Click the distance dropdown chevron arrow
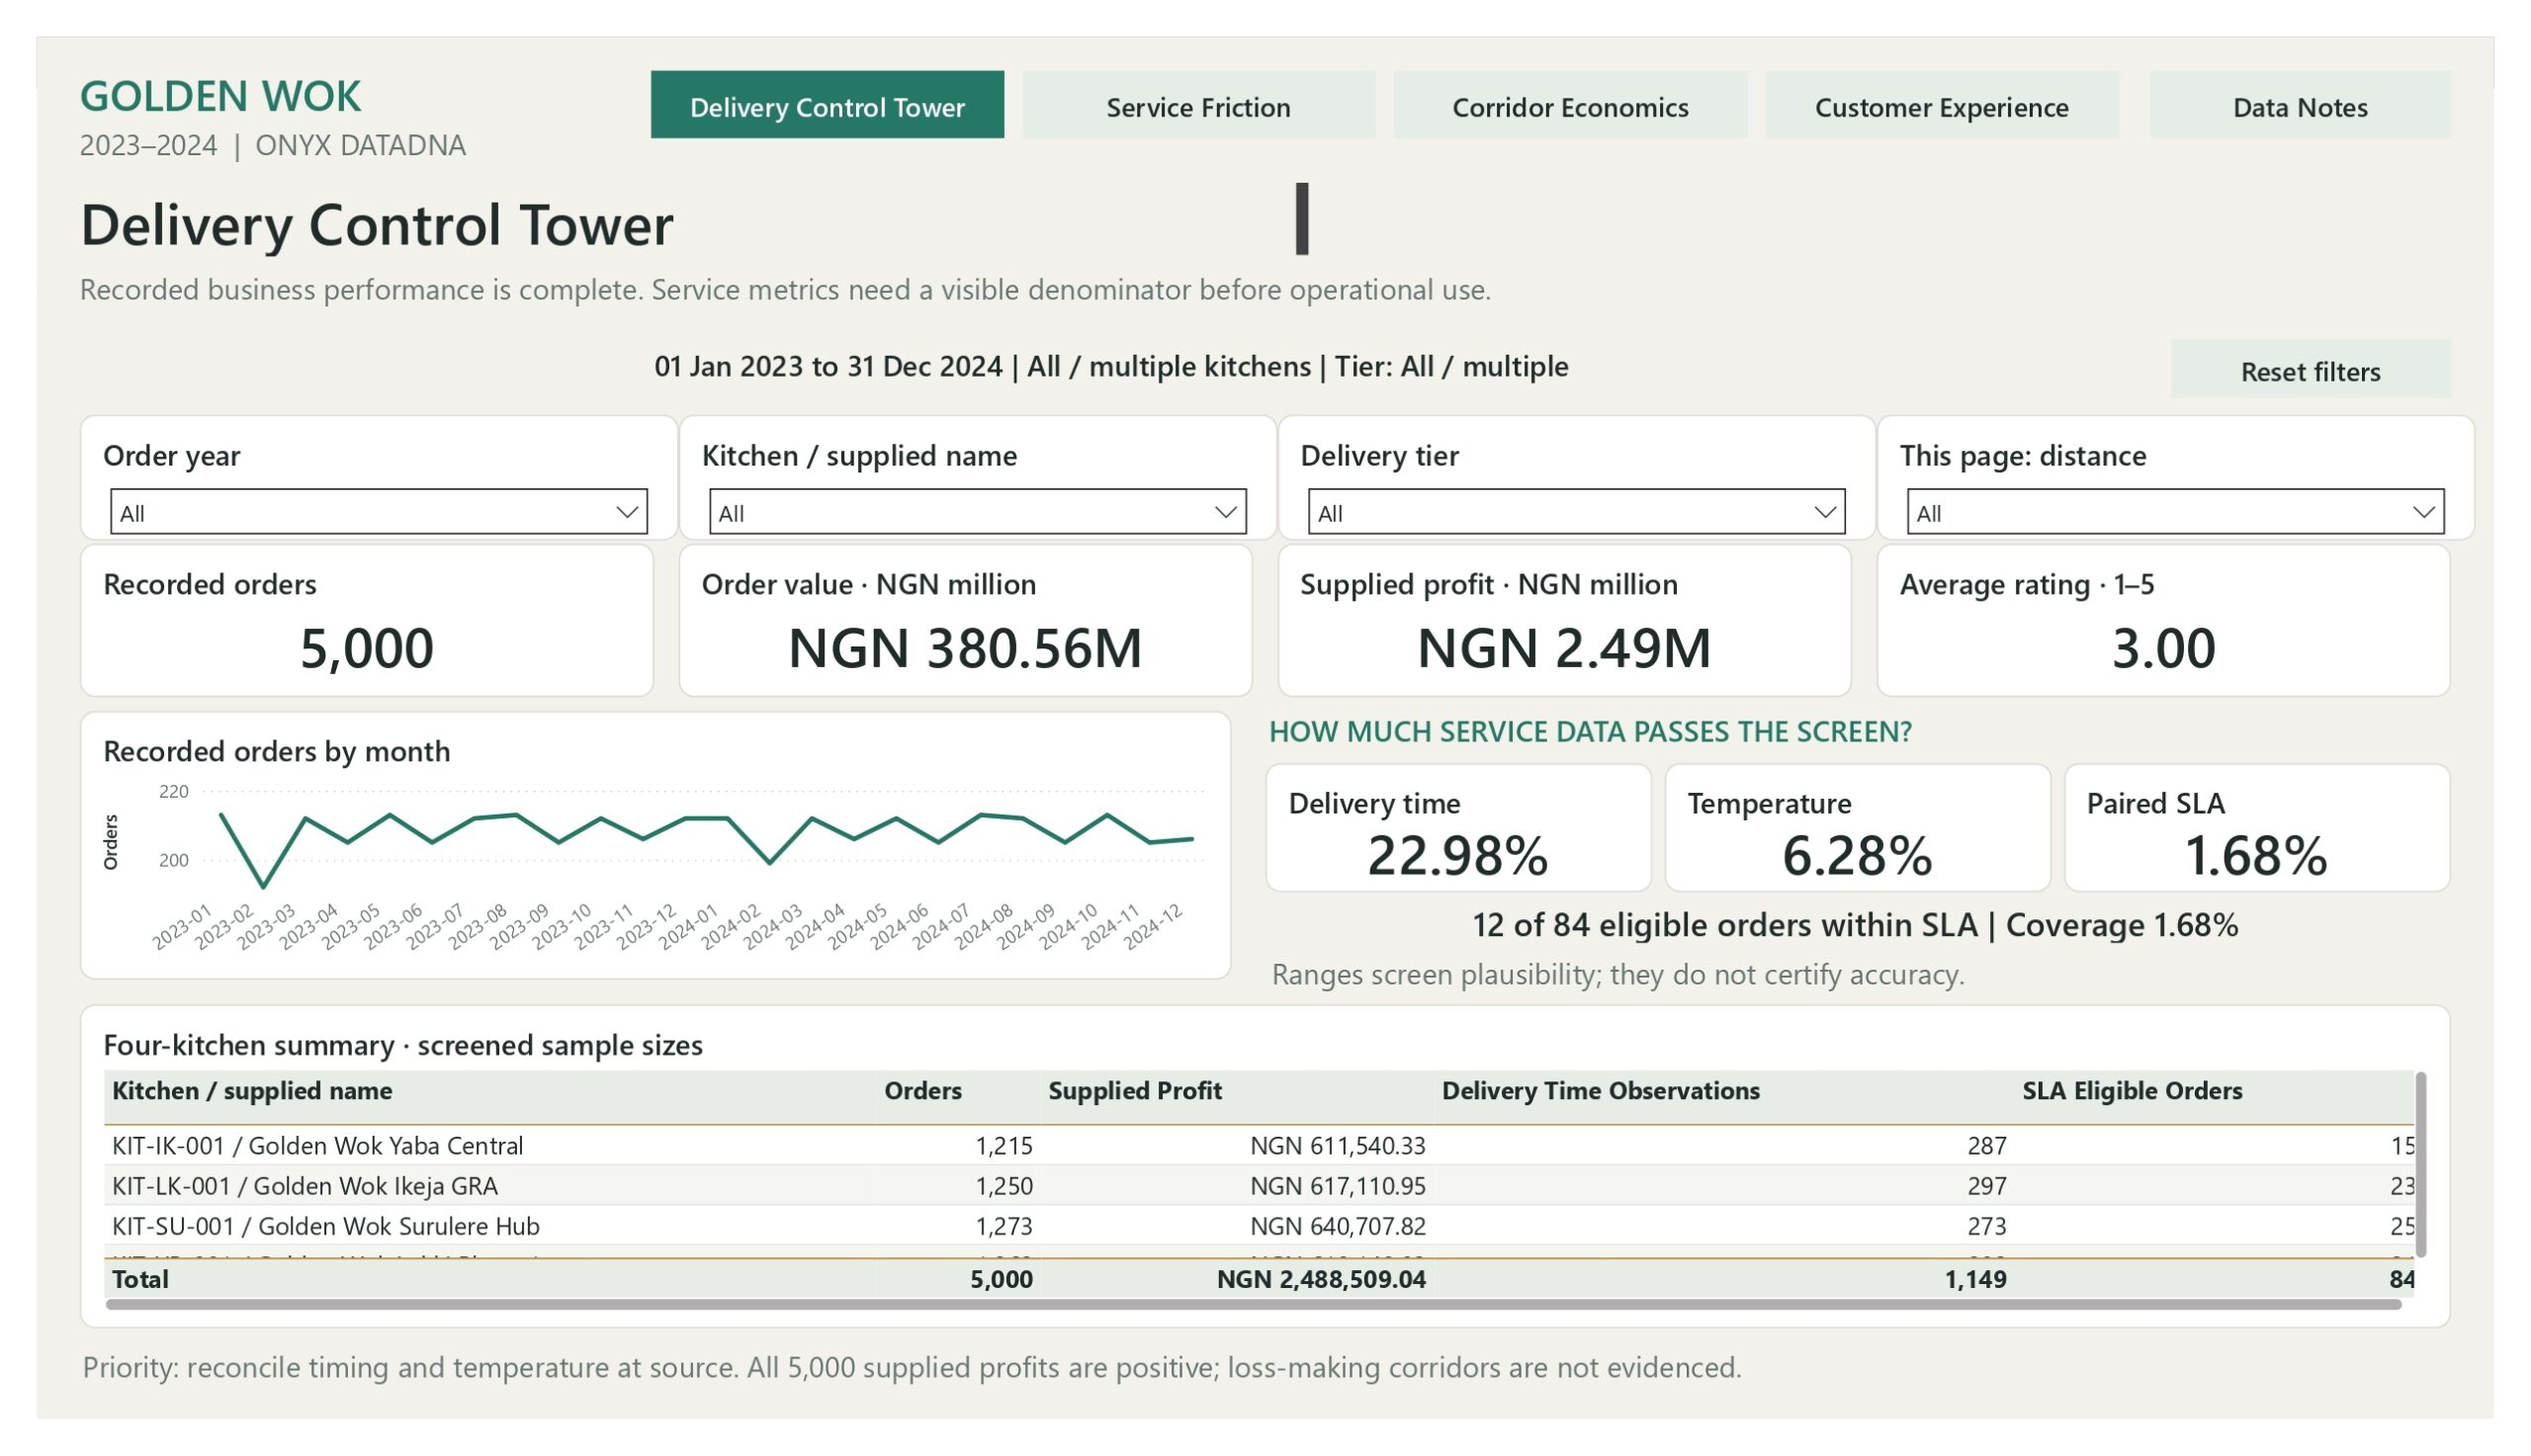Image resolution: width=2531 pixels, height=1456 pixels. [2423, 512]
